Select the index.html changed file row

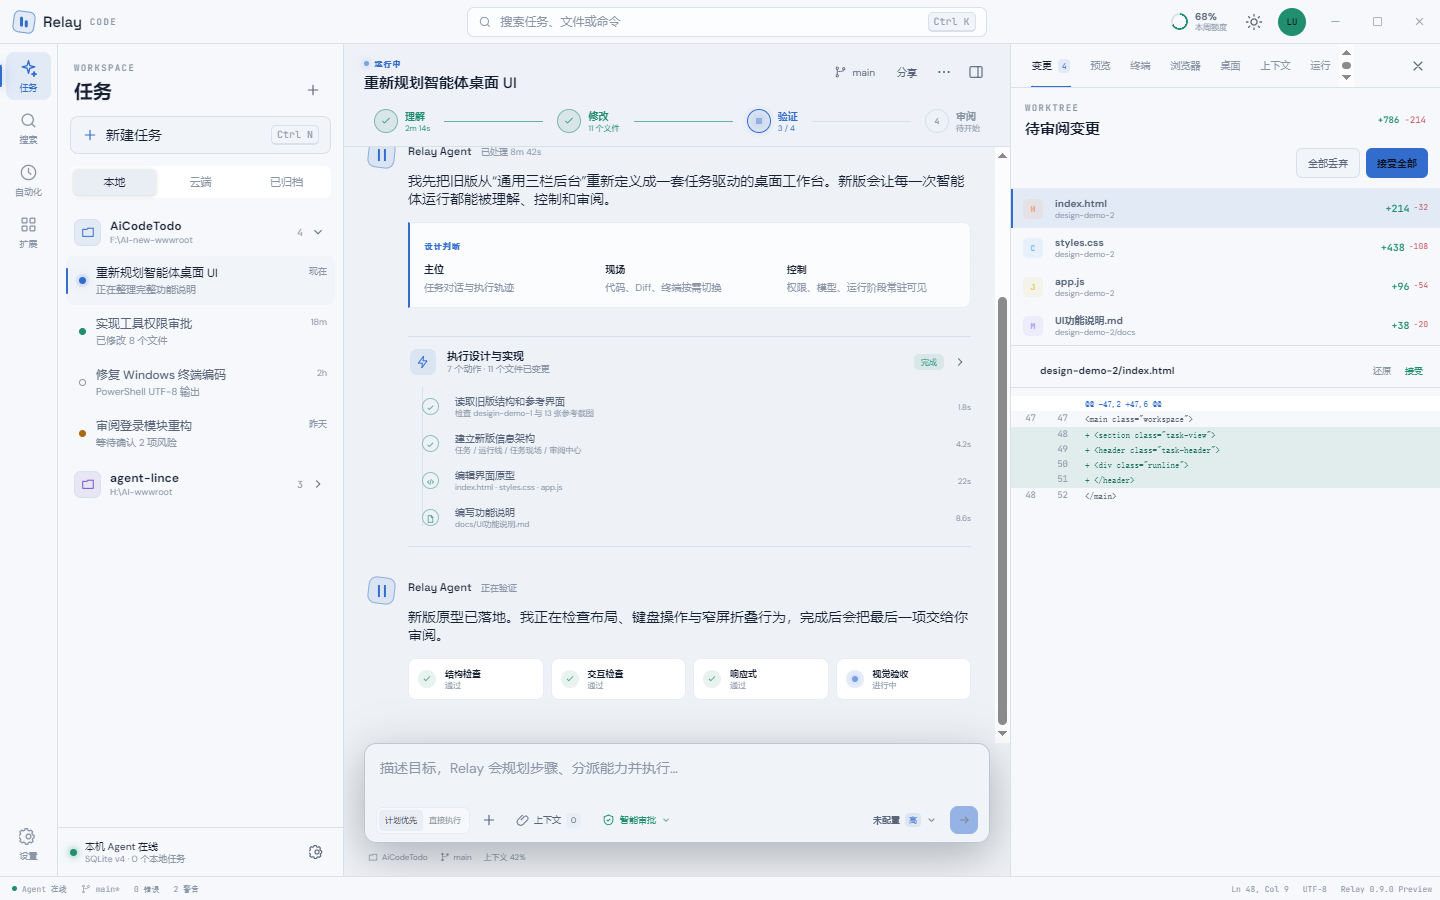pyautogui.click(x=1226, y=208)
